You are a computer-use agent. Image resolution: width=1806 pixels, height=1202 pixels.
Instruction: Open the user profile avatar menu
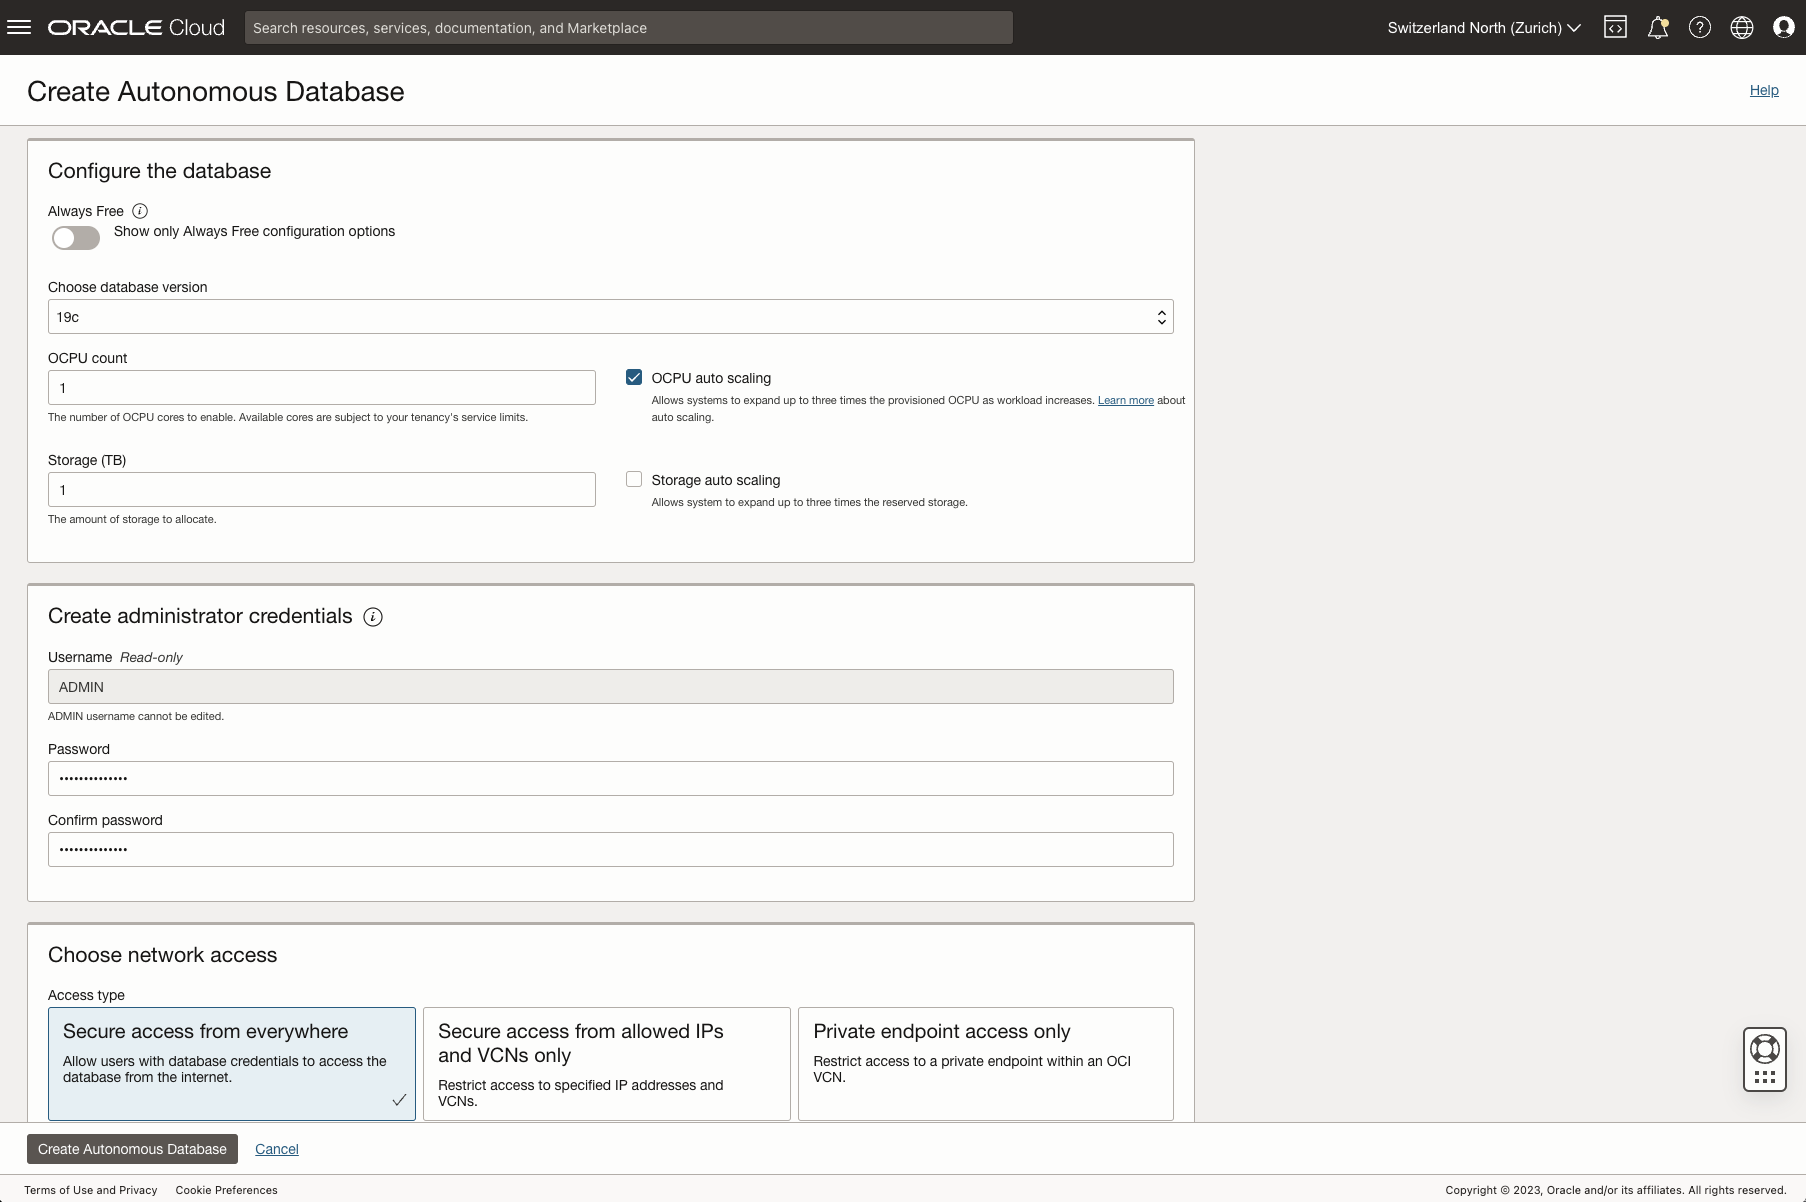[x=1783, y=27]
